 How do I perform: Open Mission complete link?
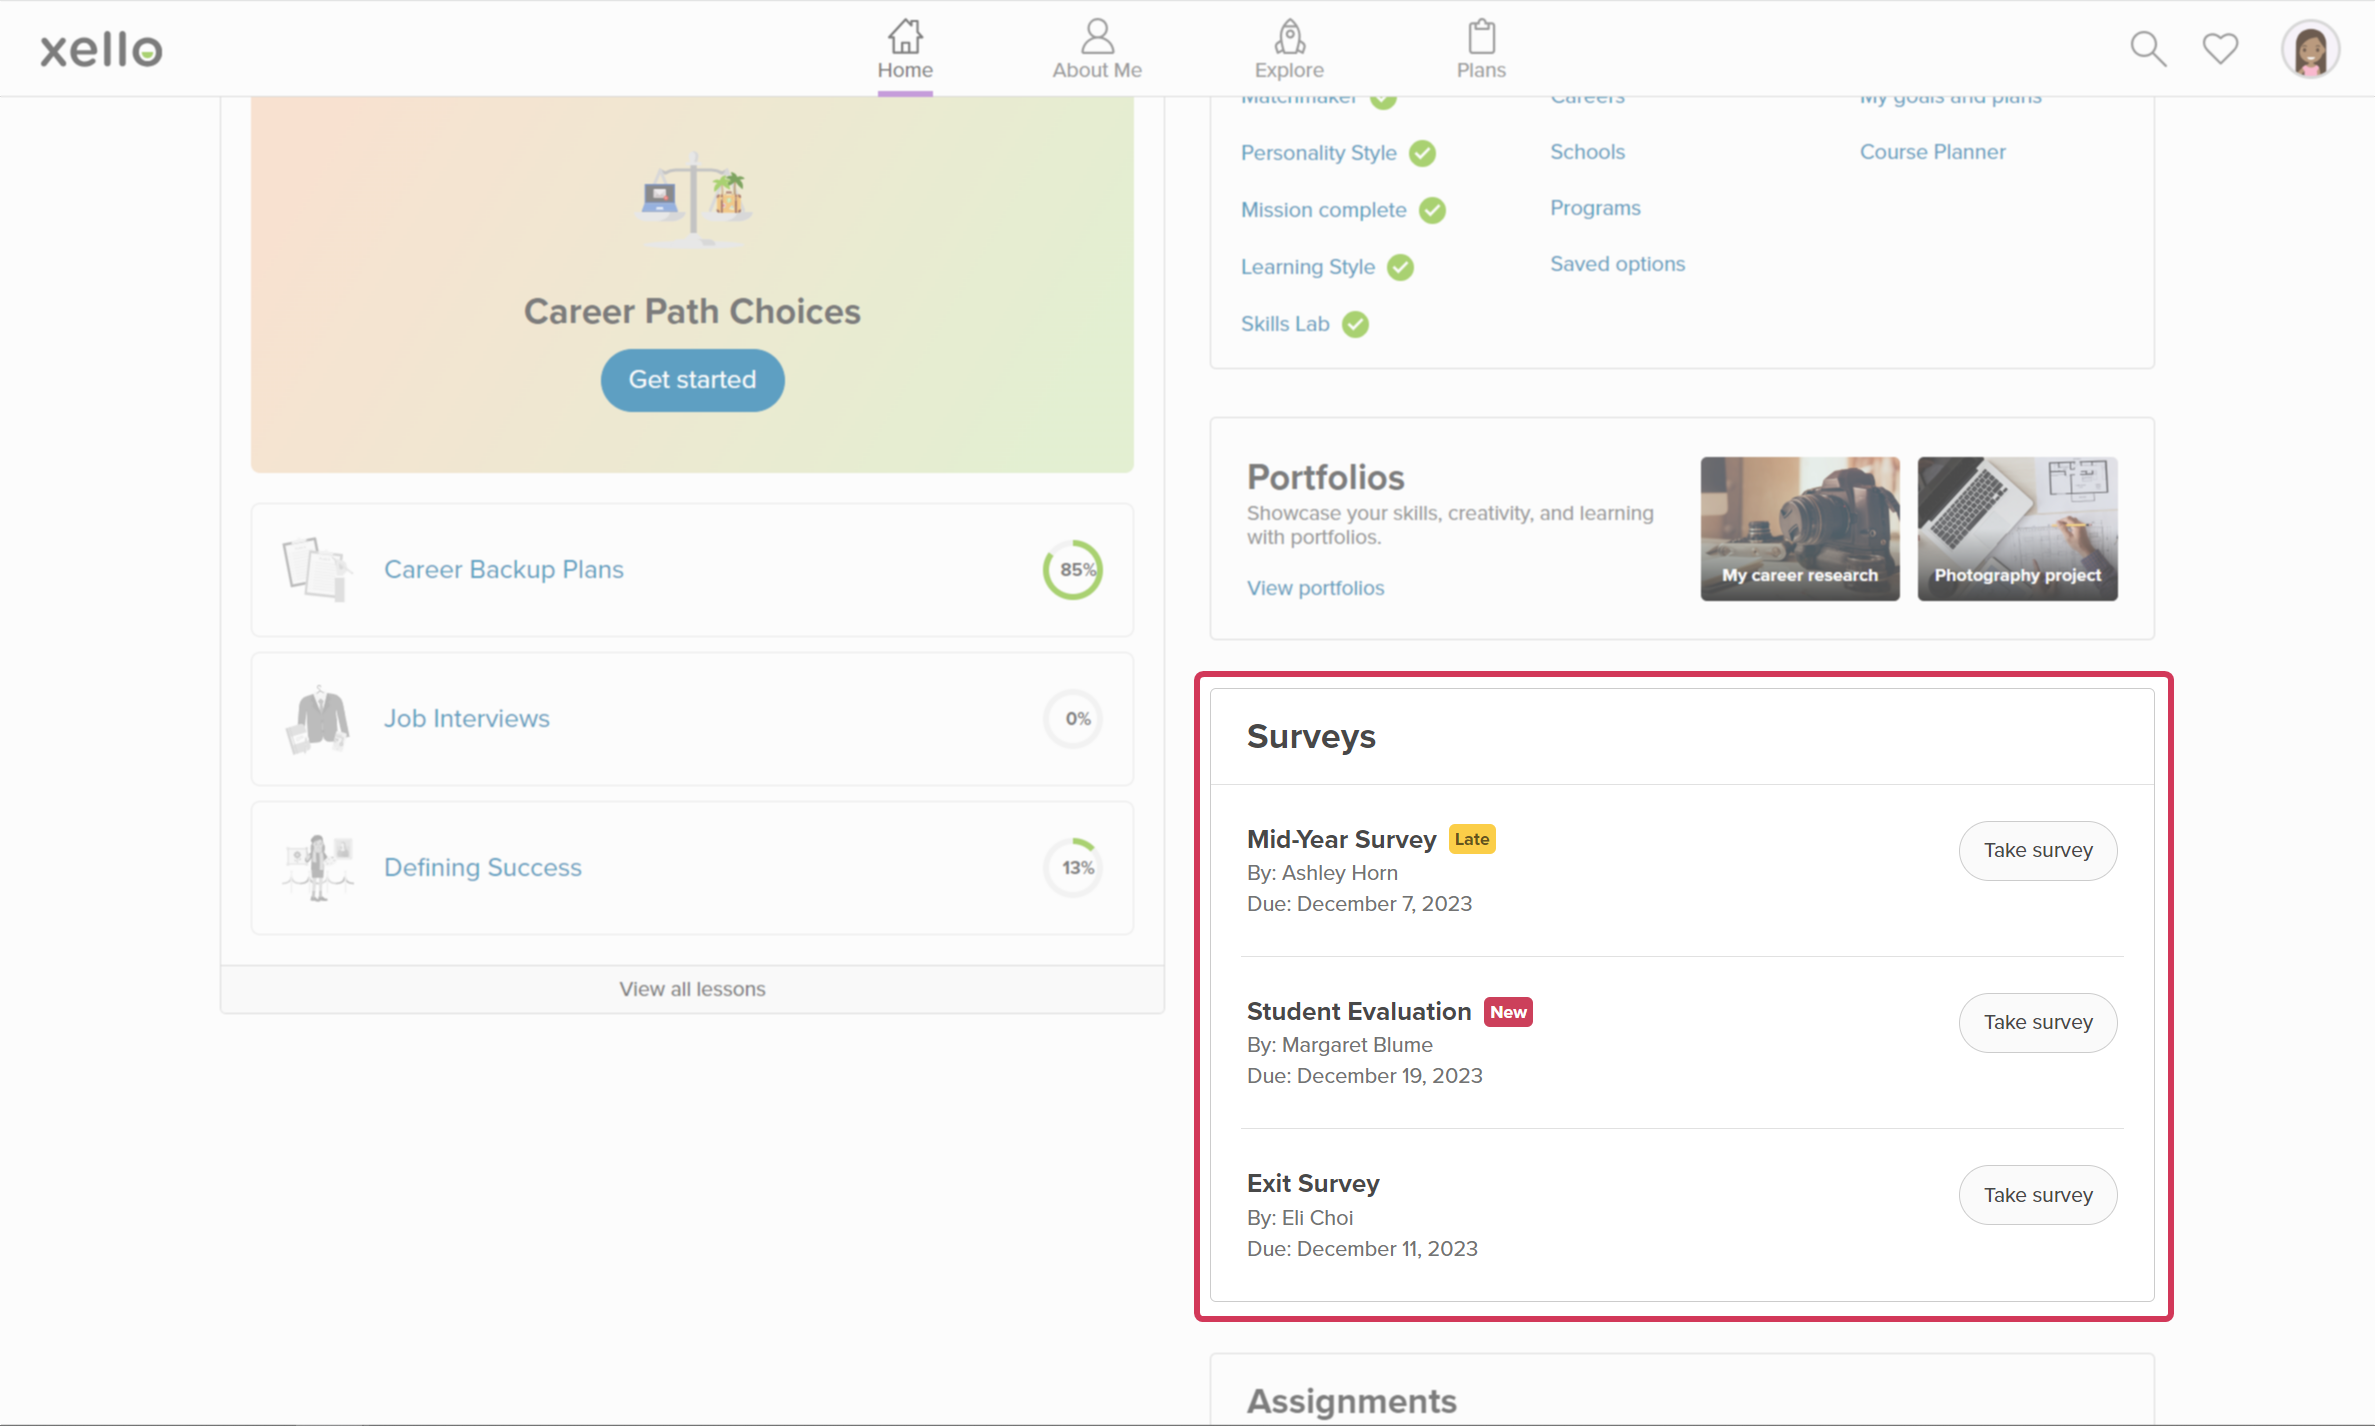point(1323,210)
